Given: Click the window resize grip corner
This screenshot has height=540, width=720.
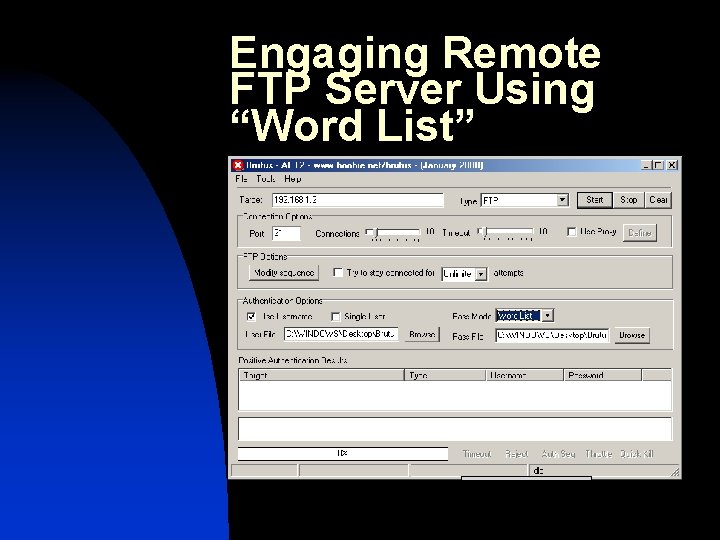Looking at the screenshot, I should pyautogui.click(x=675, y=472).
